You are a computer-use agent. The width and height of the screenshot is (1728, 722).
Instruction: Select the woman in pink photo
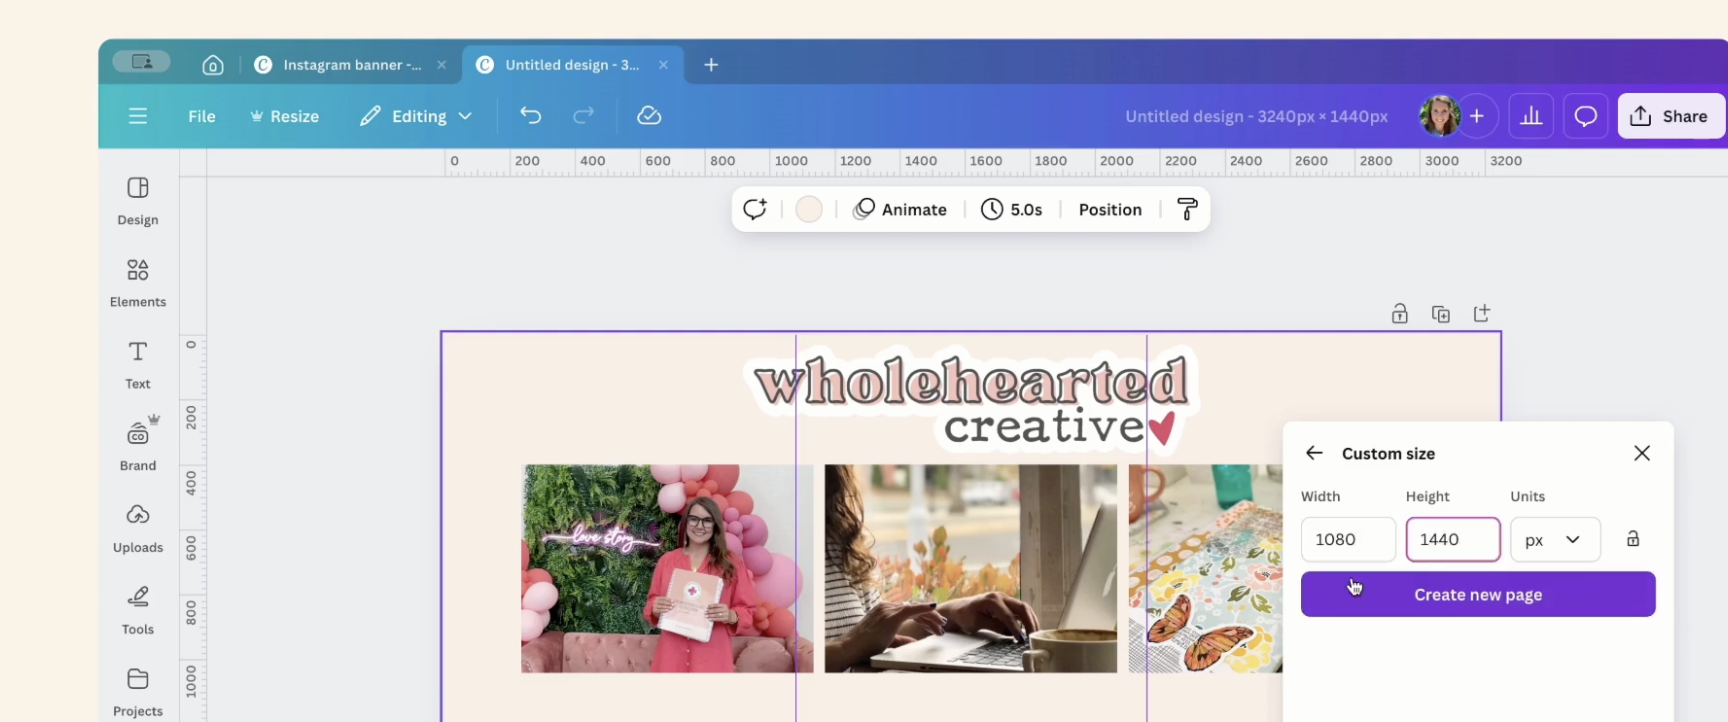pos(667,568)
